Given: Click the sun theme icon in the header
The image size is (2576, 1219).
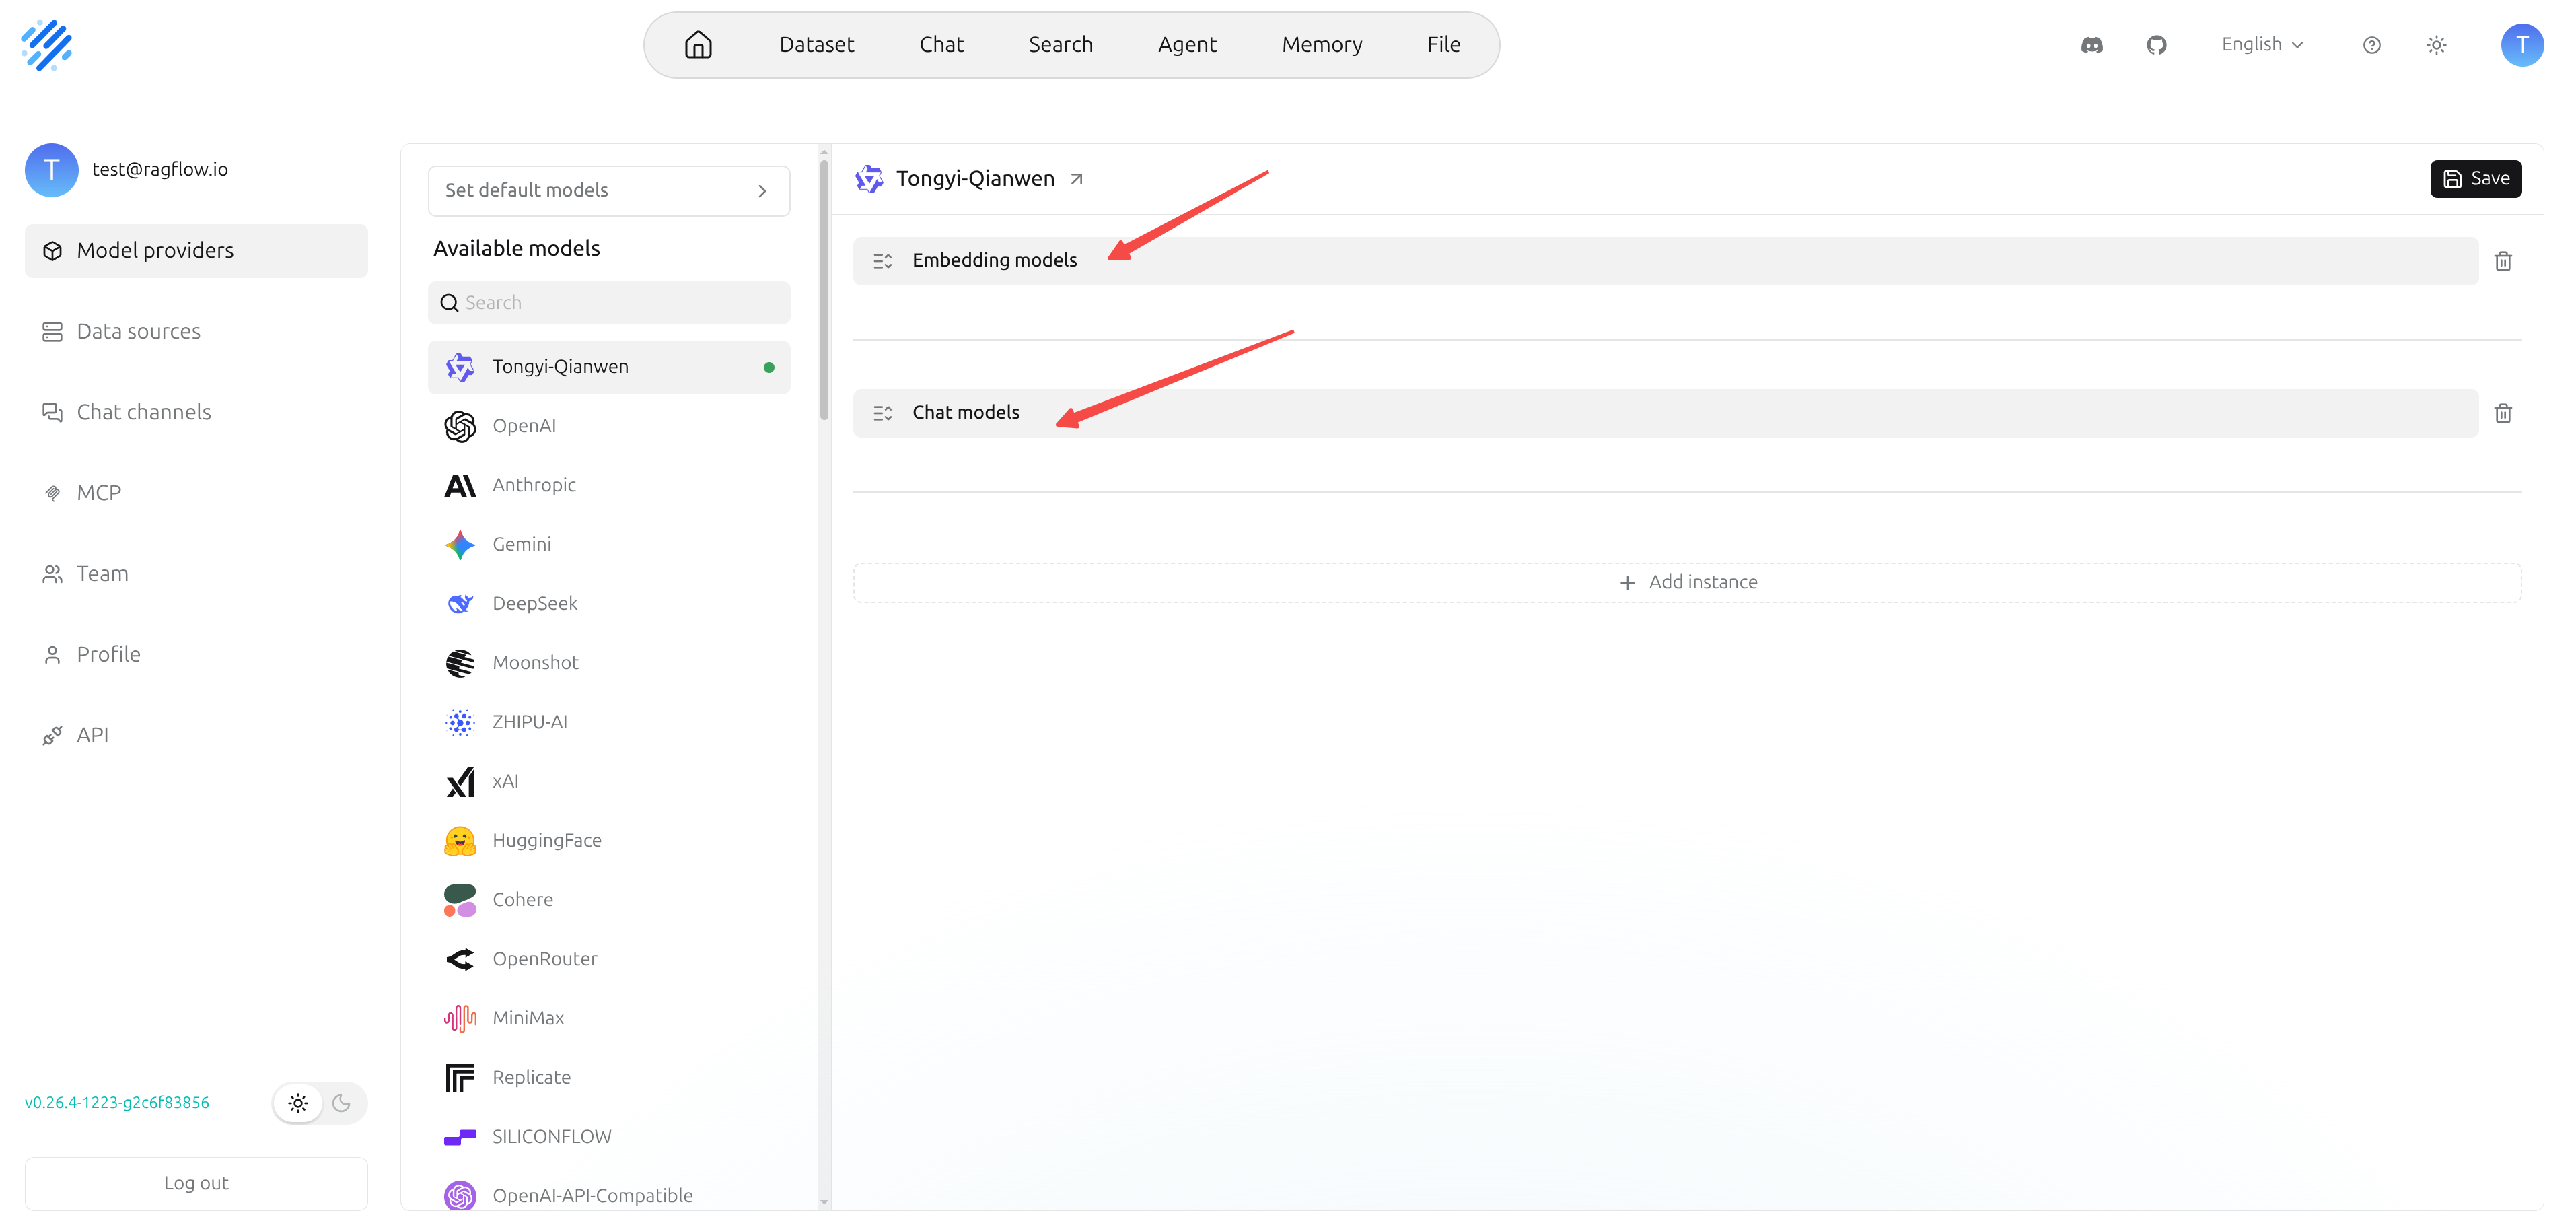Looking at the screenshot, I should (x=2437, y=45).
